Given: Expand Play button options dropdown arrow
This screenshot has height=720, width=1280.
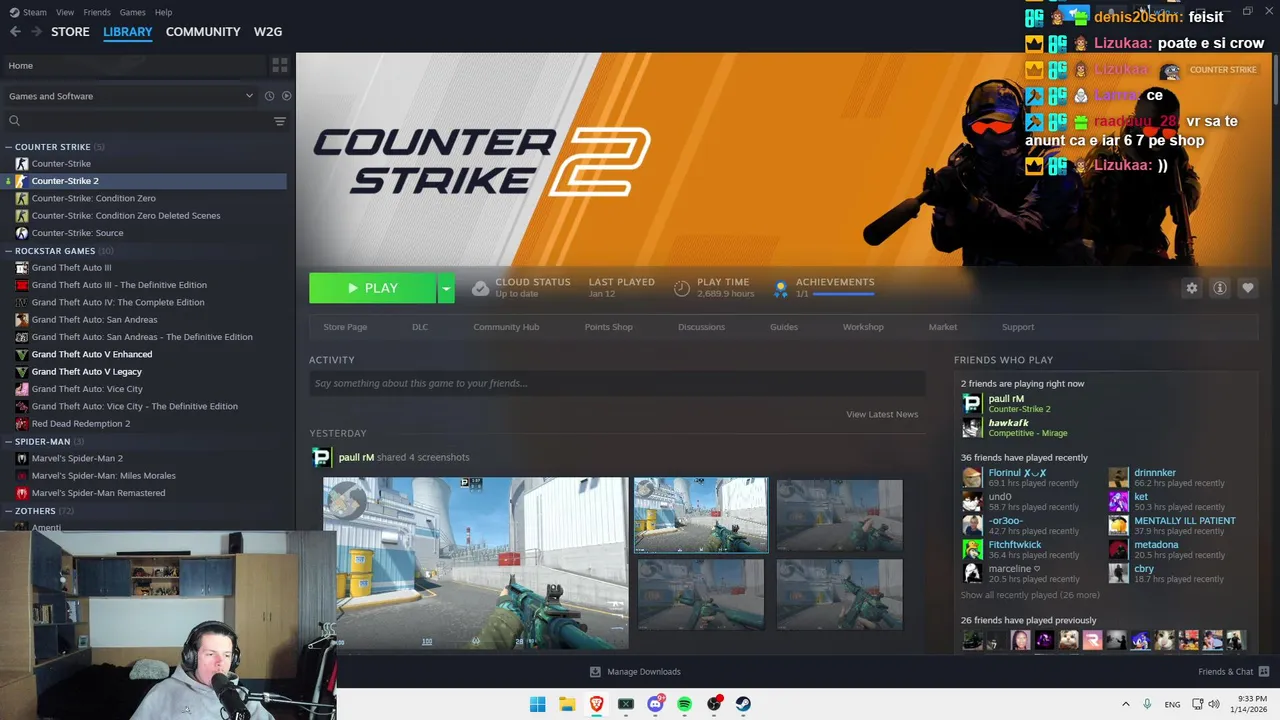Looking at the screenshot, I should (x=447, y=288).
